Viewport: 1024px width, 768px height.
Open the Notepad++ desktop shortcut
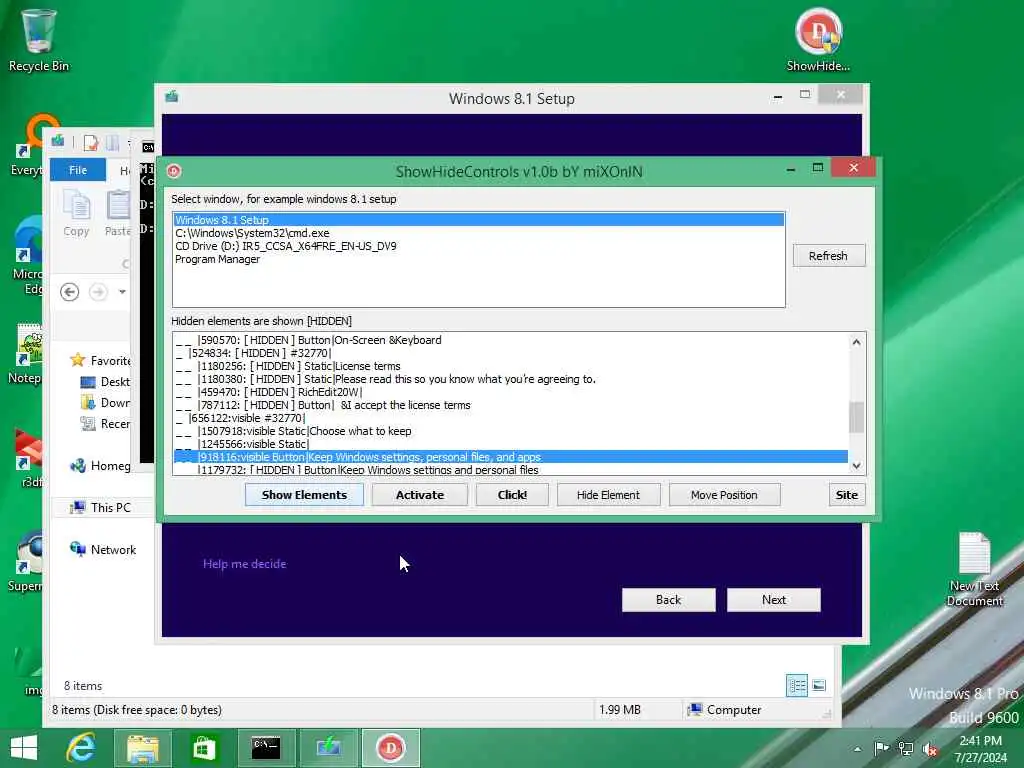coord(25,353)
